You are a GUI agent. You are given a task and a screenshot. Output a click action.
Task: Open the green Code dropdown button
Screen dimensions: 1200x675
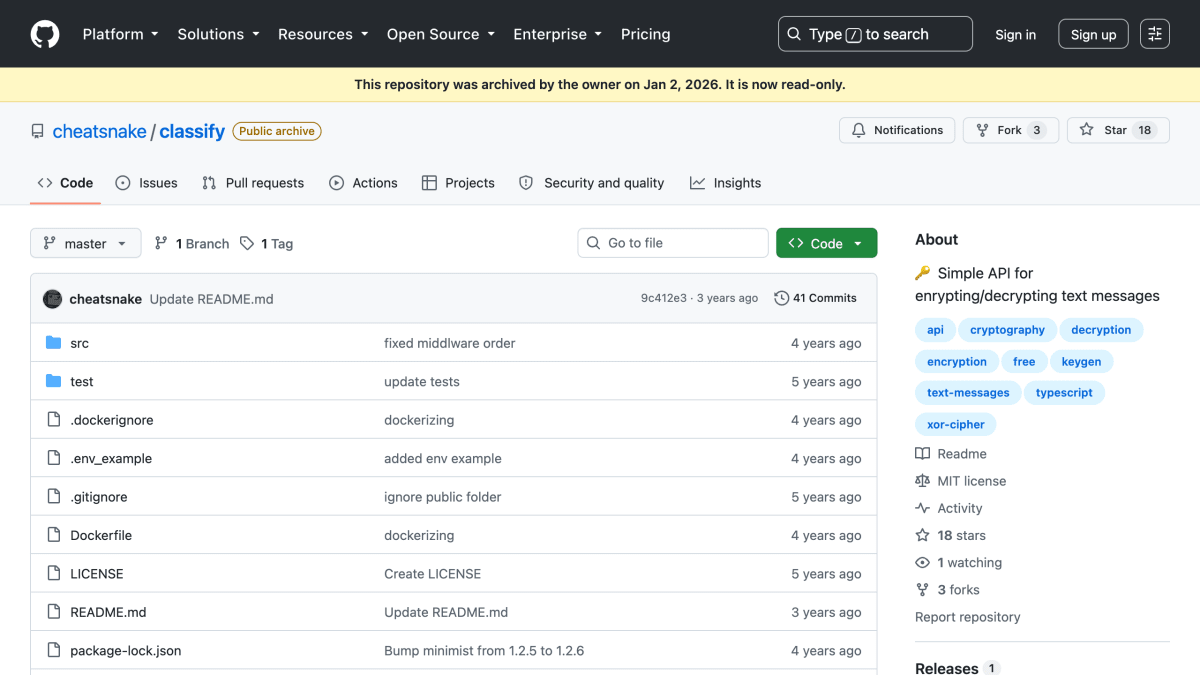point(826,243)
